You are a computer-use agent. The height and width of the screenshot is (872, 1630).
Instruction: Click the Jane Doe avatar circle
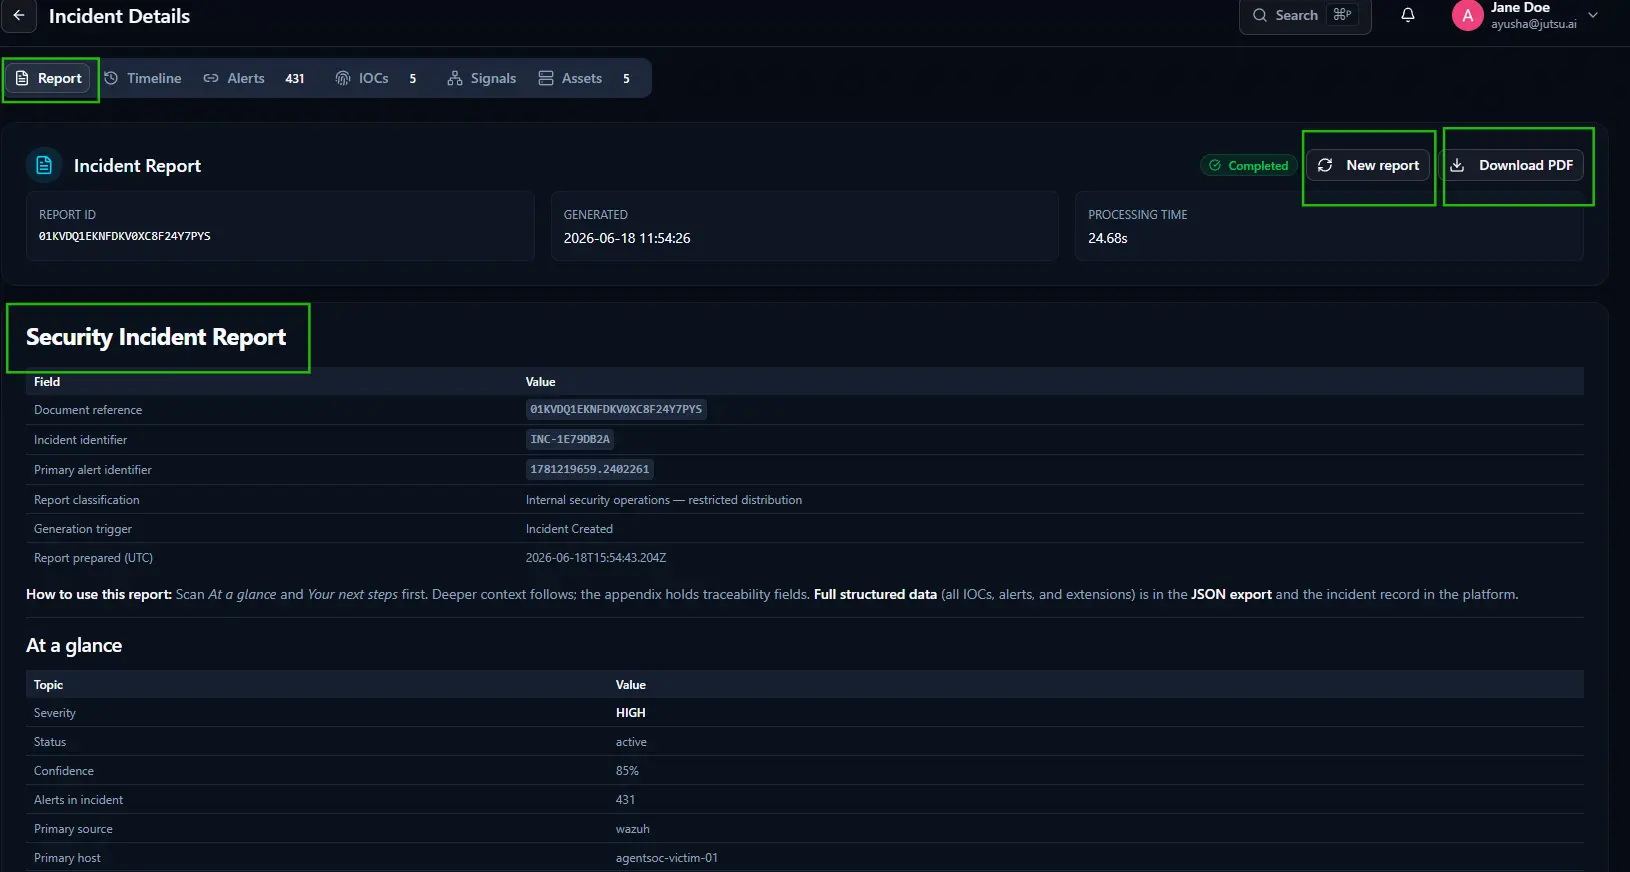pyautogui.click(x=1467, y=15)
